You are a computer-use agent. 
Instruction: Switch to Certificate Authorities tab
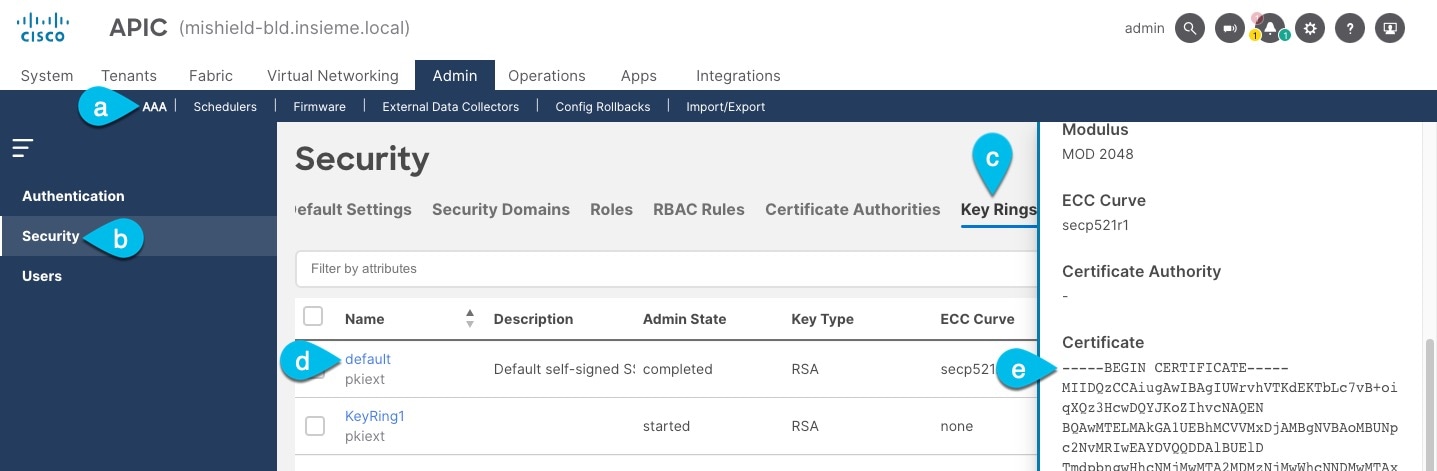[853, 209]
